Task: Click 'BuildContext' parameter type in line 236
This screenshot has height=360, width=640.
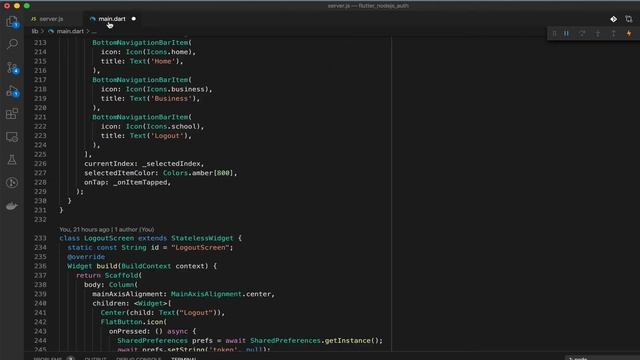Action: point(146,266)
